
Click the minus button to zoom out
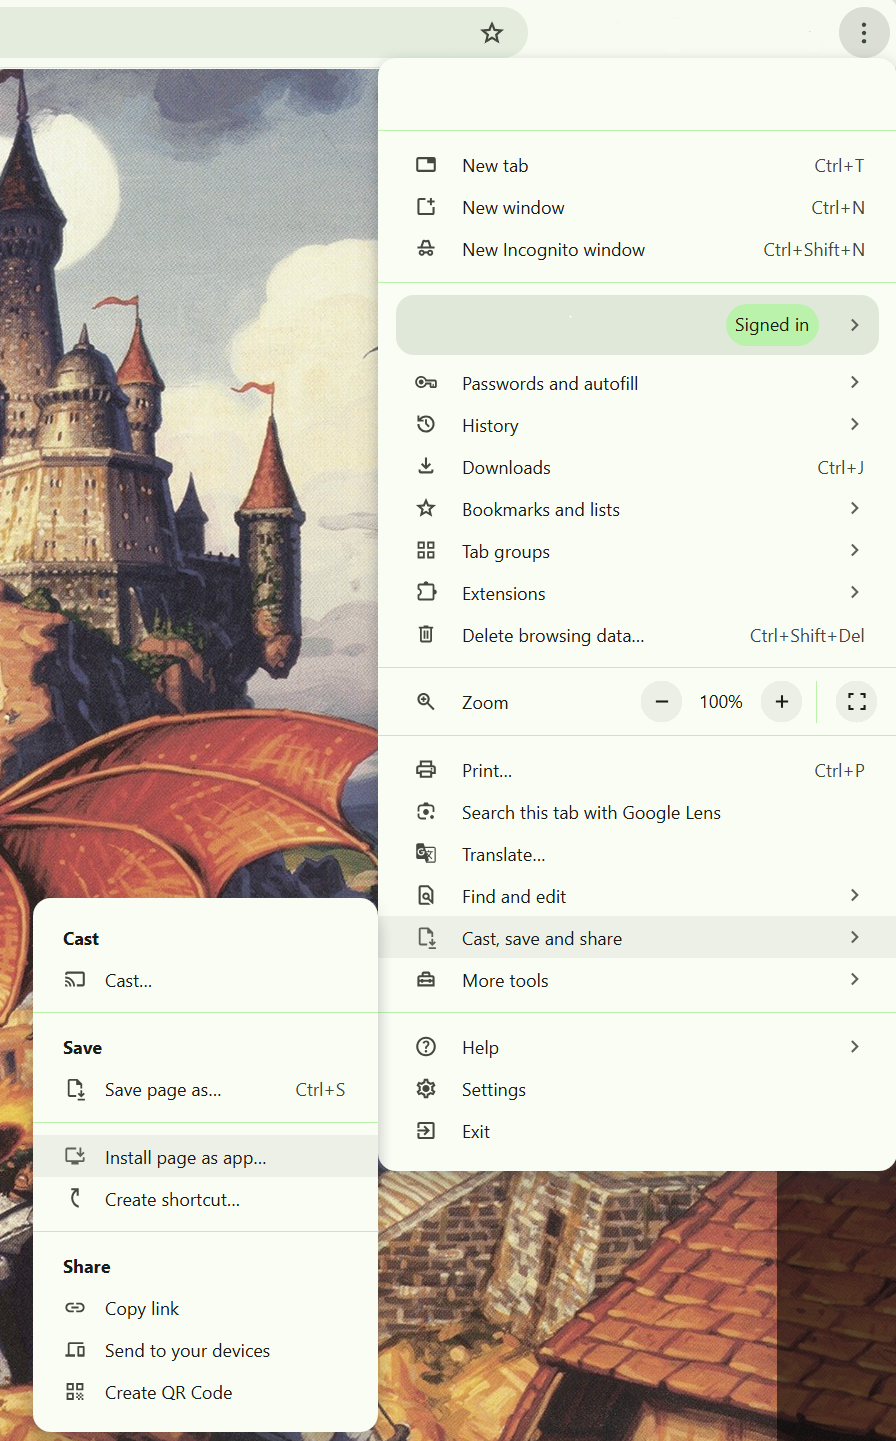click(x=661, y=701)
